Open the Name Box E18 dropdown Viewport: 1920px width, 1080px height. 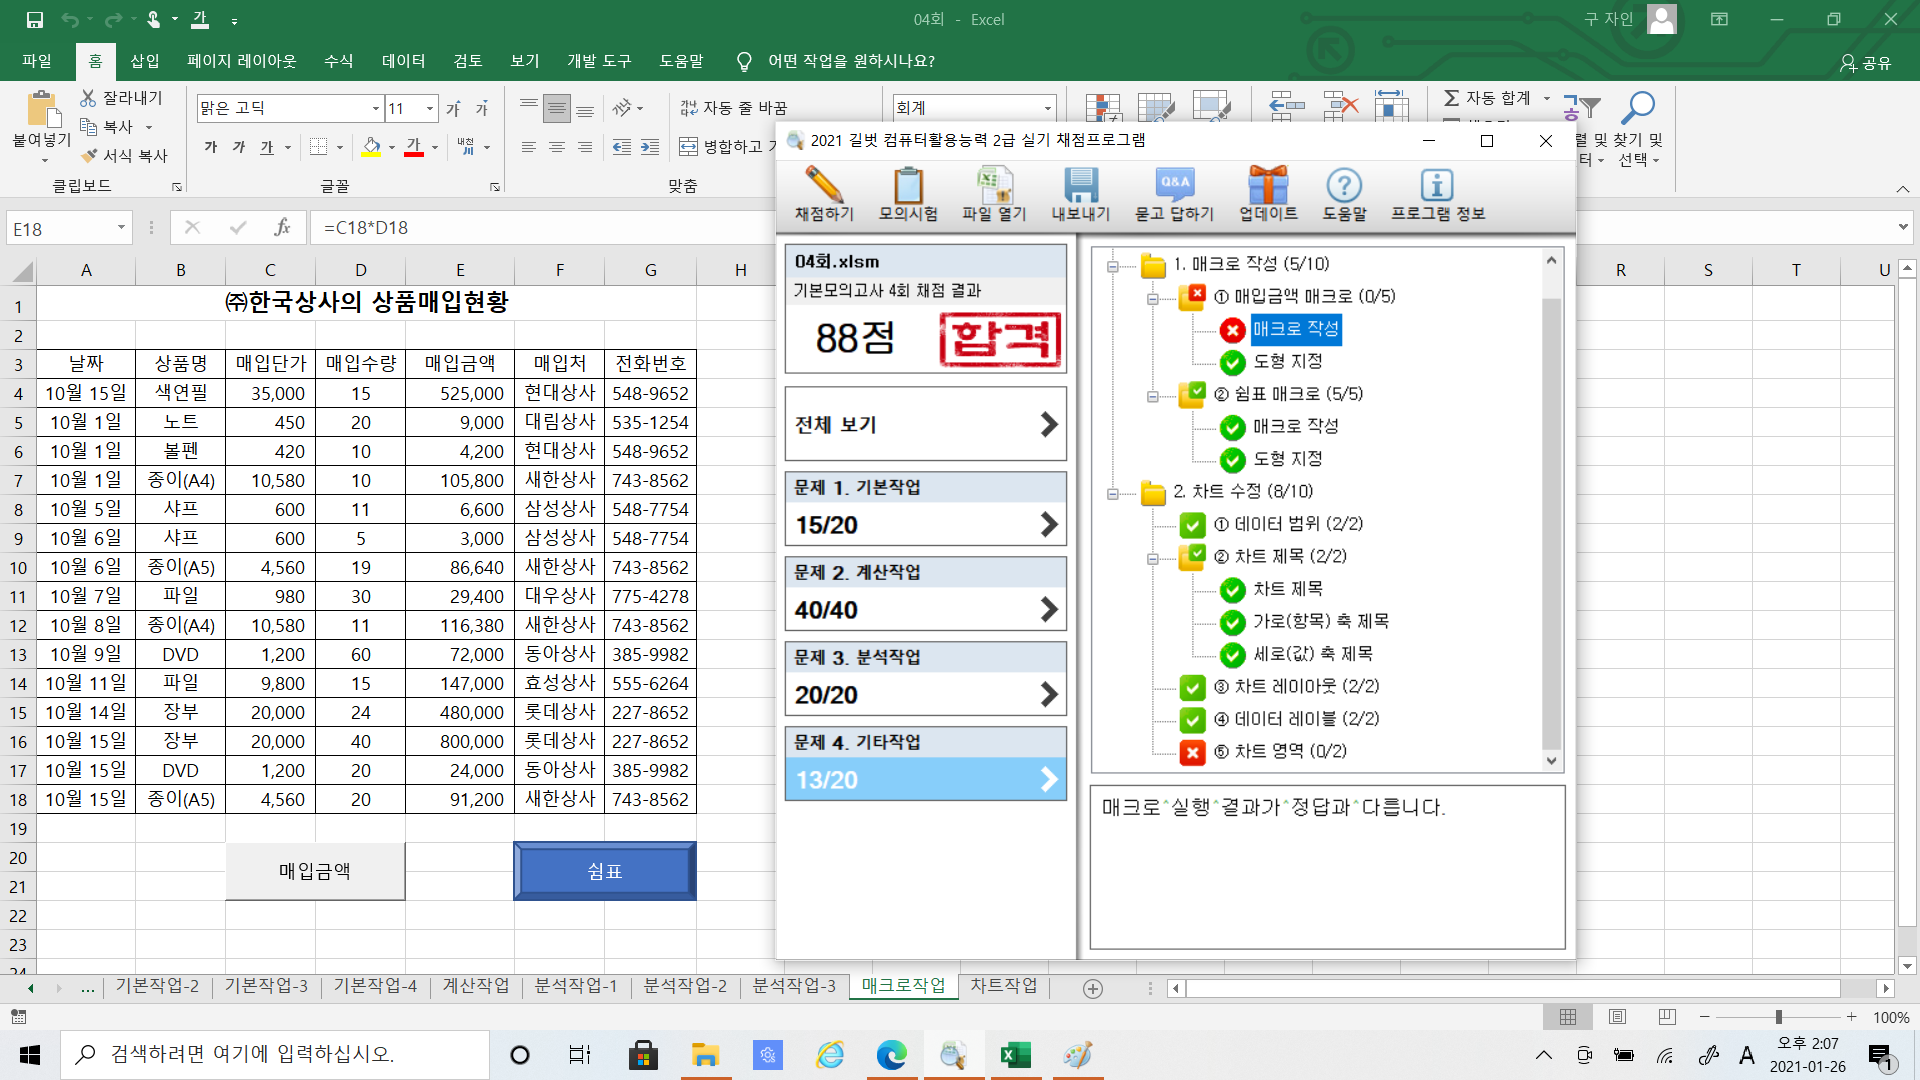click(121, 228)
